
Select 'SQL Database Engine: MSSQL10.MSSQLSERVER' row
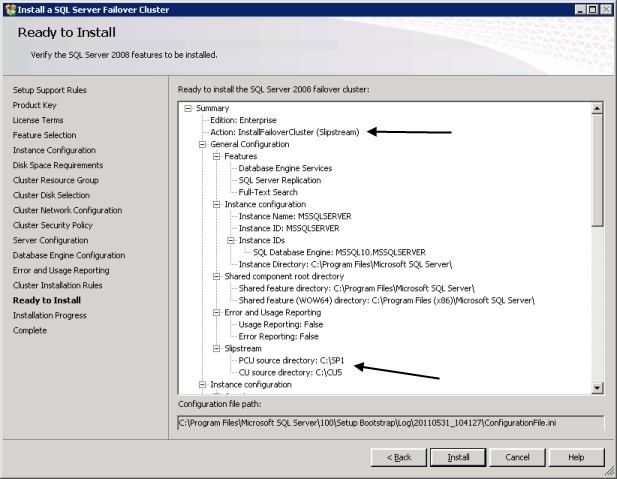339,252
